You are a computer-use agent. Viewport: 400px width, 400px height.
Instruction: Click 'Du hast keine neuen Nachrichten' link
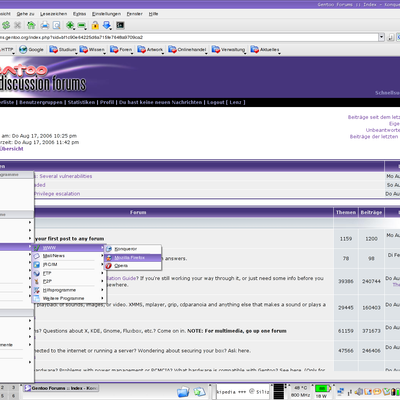(x=160, y=102)
